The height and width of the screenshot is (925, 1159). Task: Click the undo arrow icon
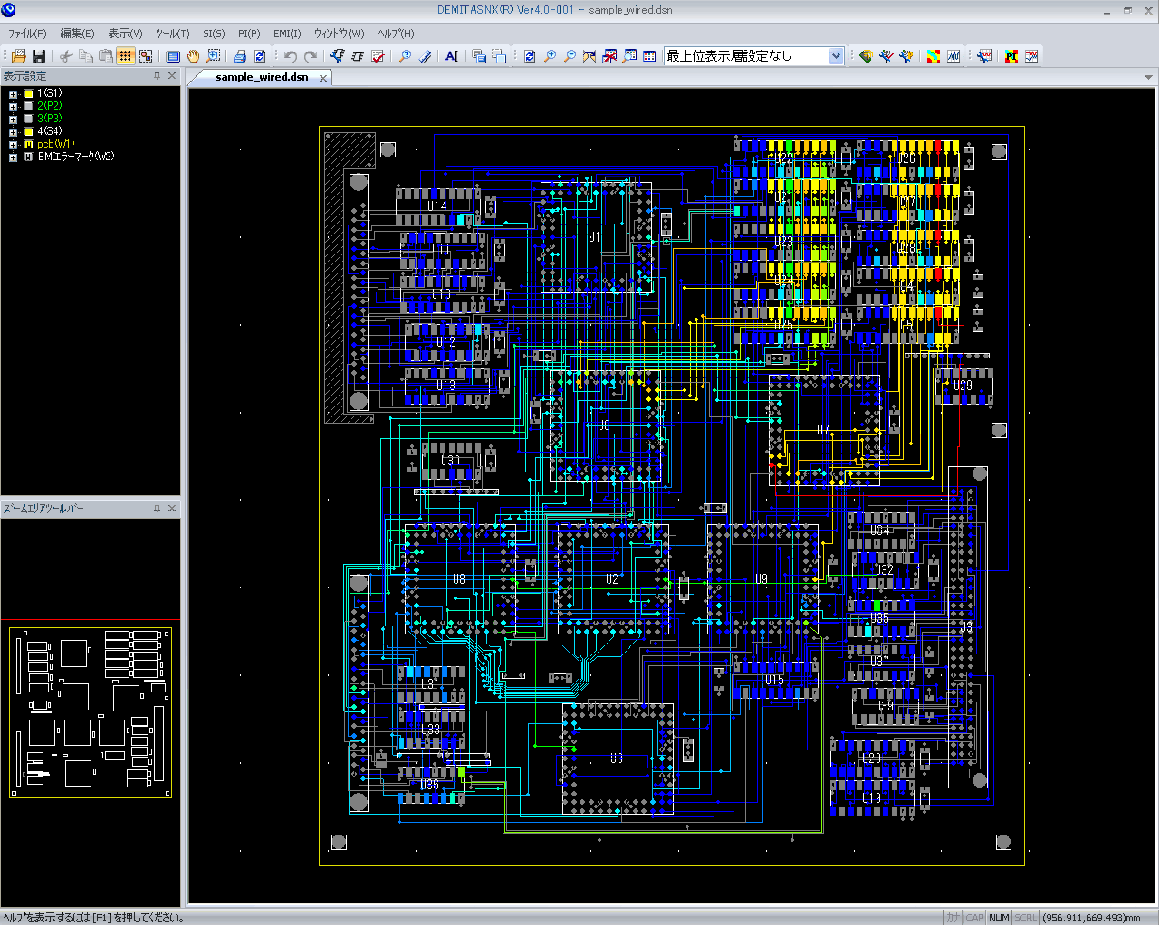[290, 56]
